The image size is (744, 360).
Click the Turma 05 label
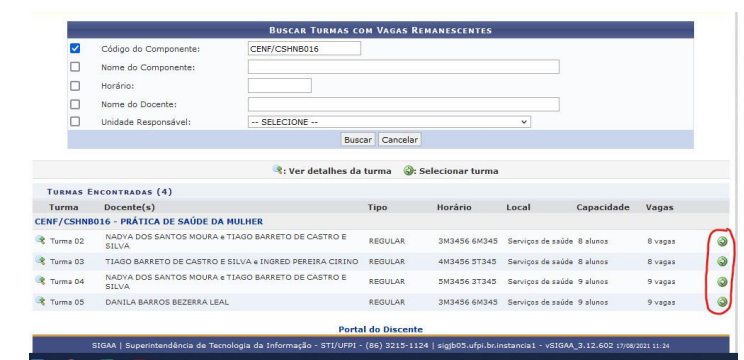point(67,302)
